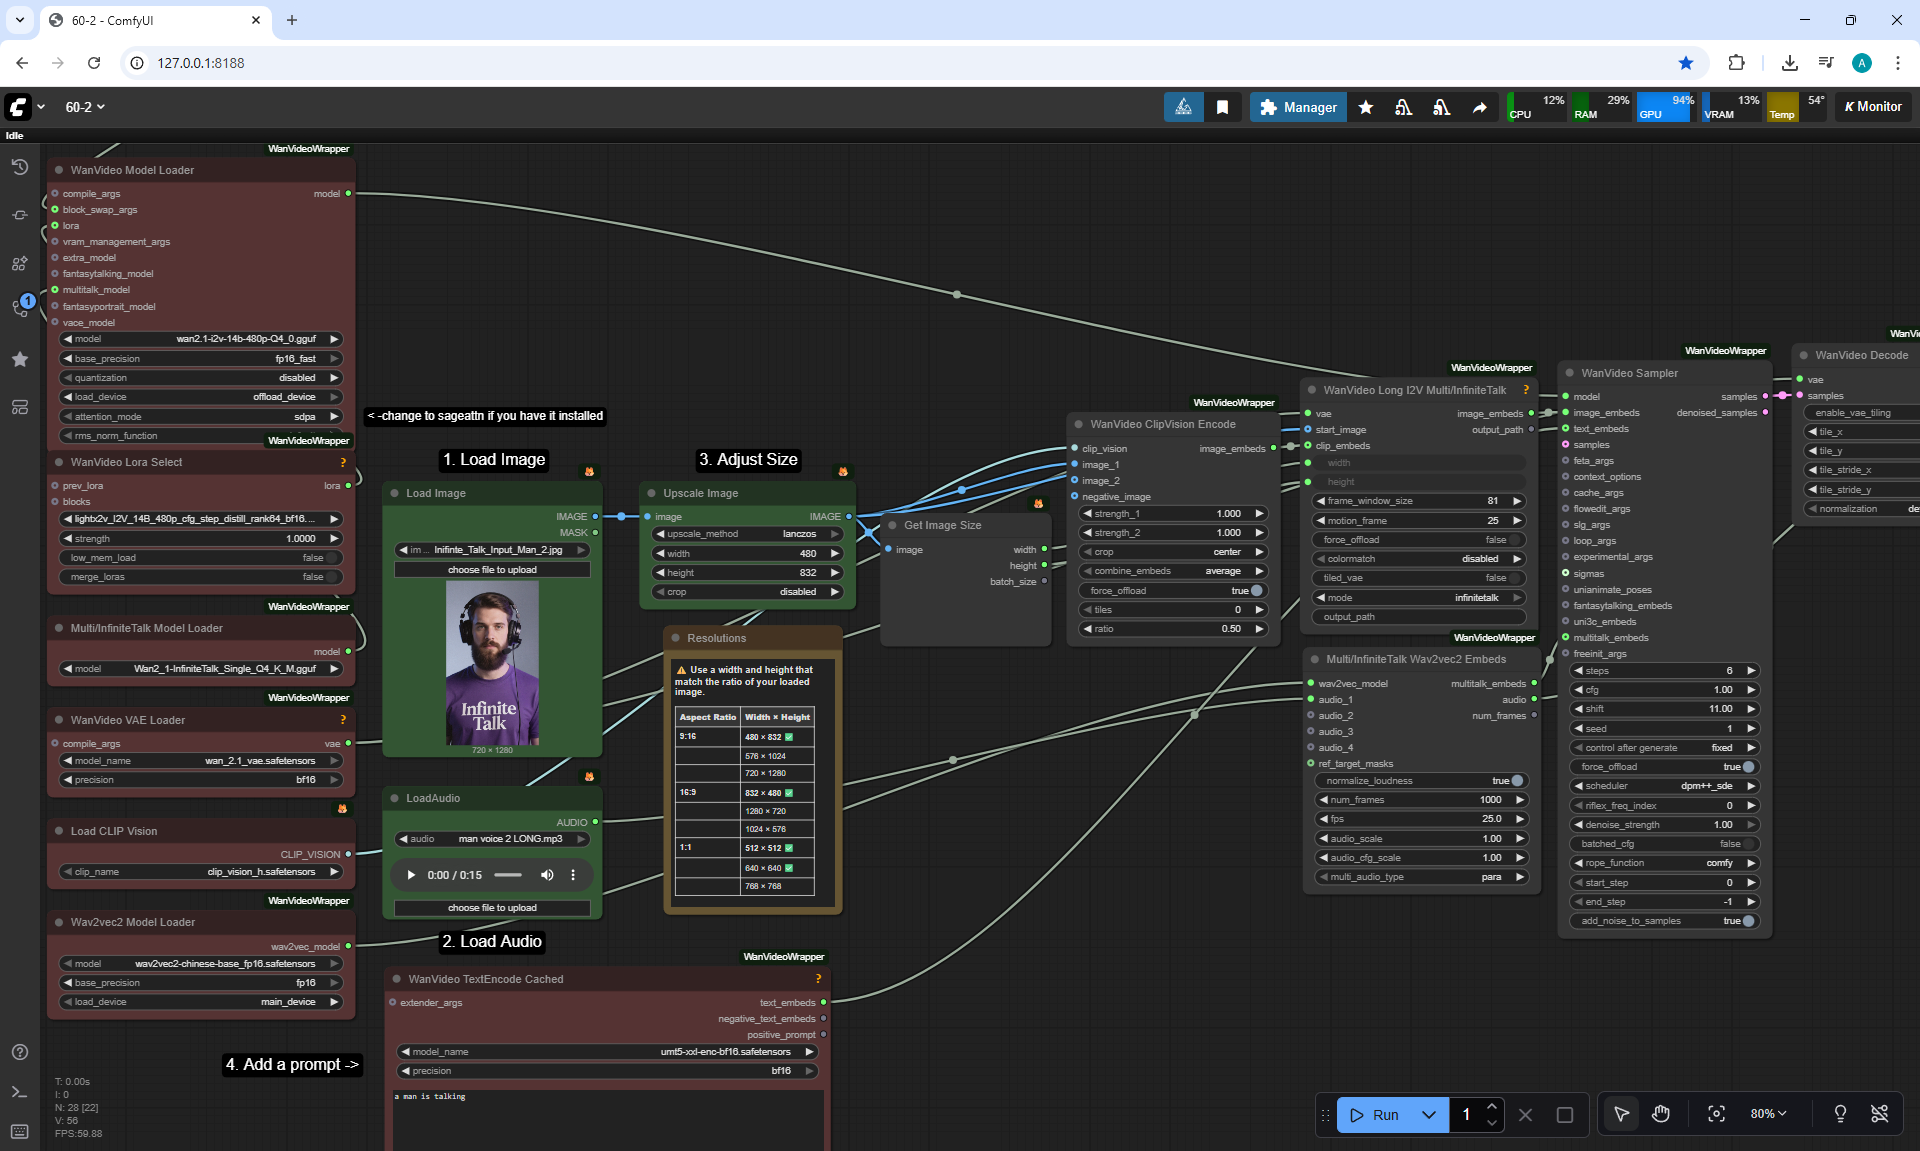Viewport: 1920px width, 1151px height.
Task: Click the audio player progress bar
Action: point(508,875)
